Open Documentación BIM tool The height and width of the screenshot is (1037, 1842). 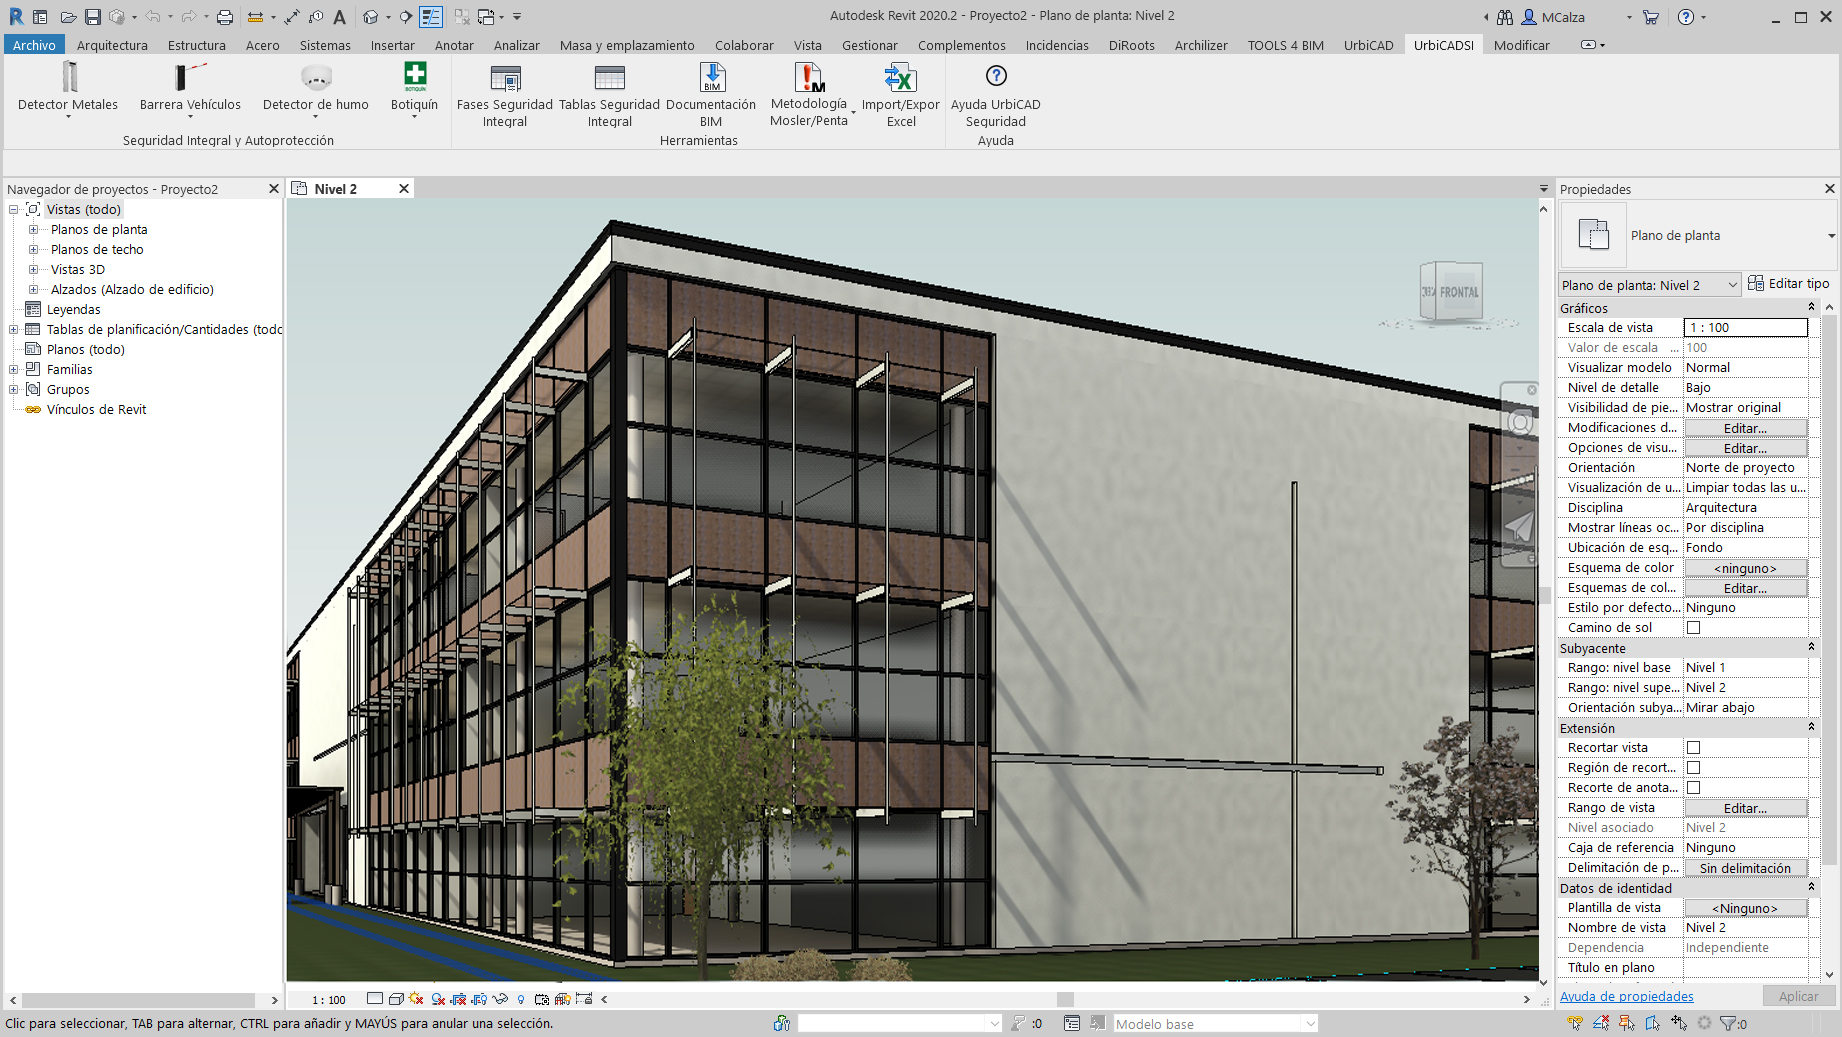tap(711, 78)
